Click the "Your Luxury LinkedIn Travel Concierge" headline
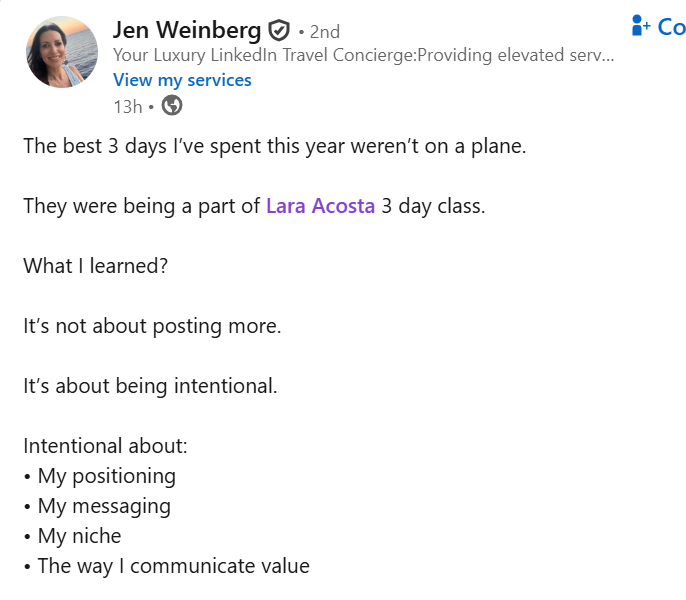The height and width of the screenshot is (600, 686). pyautogui.click(x=363, y=55)
